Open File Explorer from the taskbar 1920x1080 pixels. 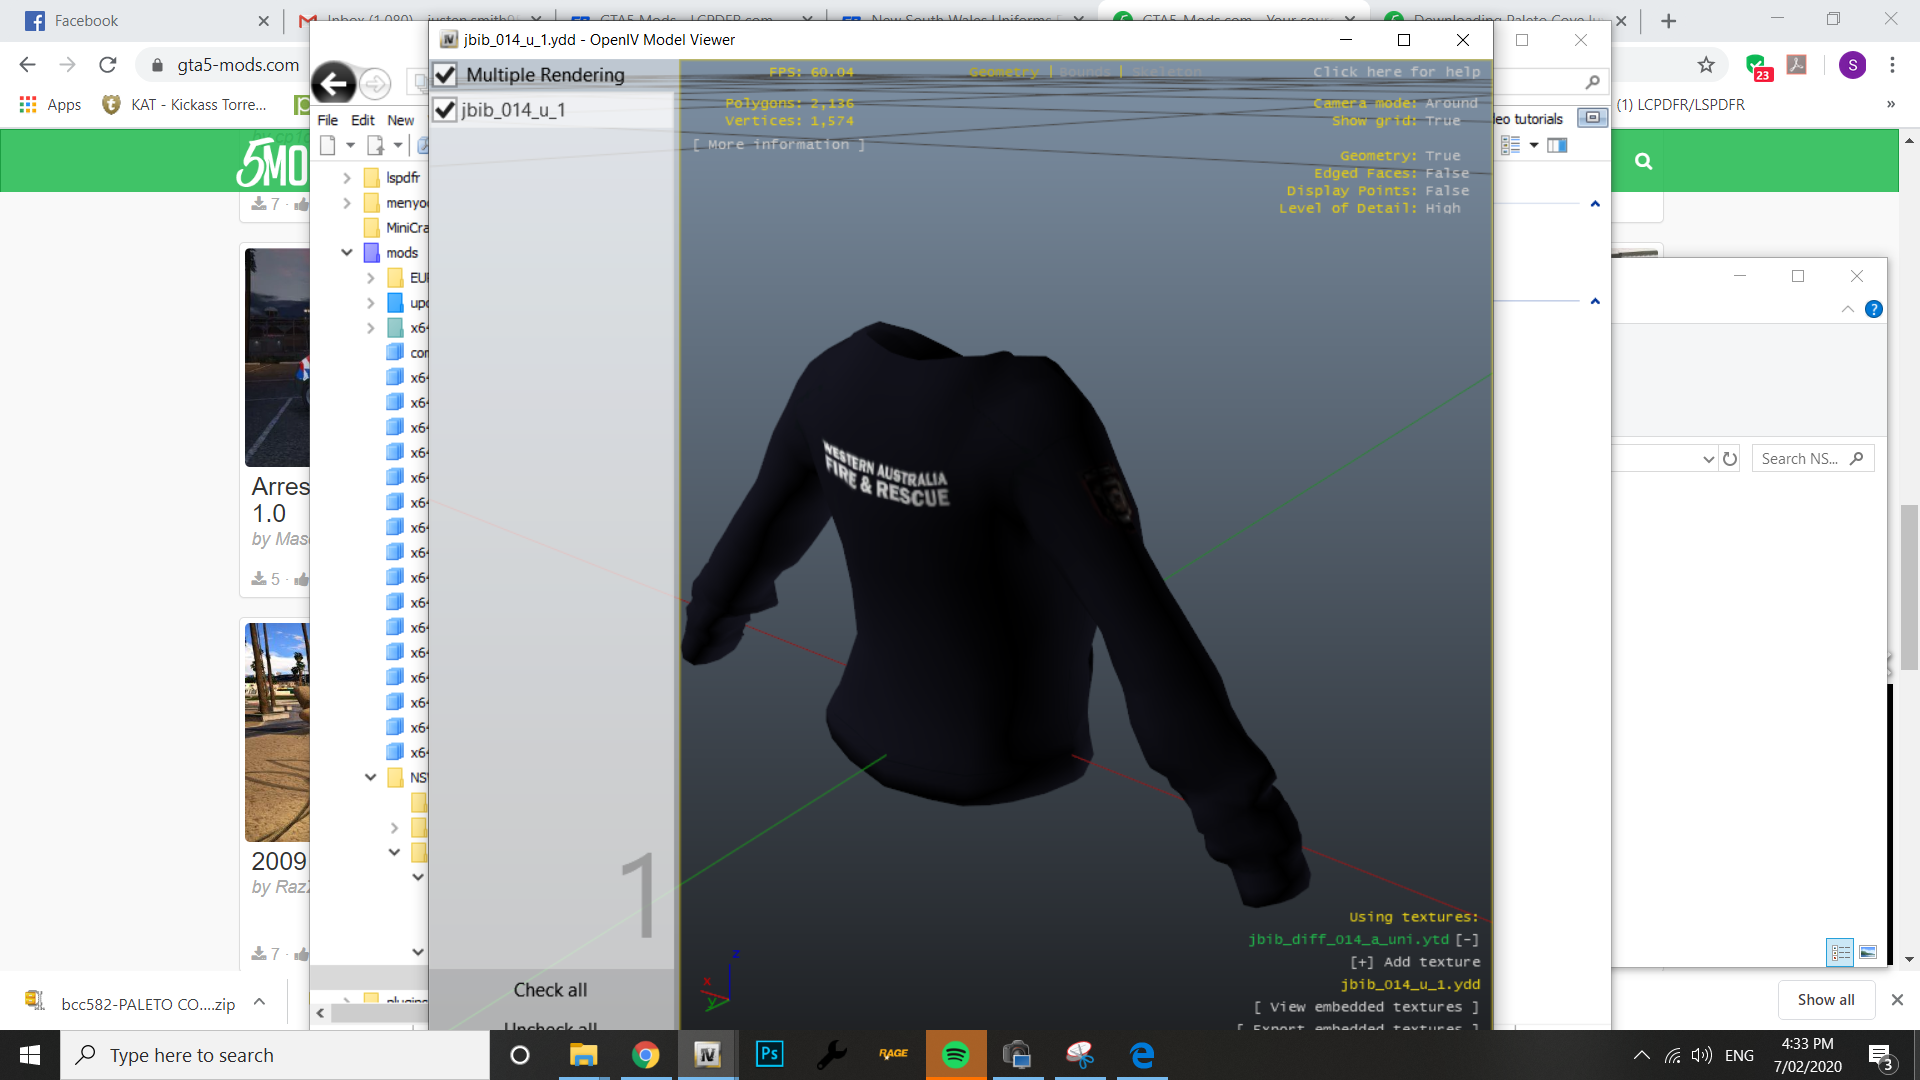point(583,1054)
